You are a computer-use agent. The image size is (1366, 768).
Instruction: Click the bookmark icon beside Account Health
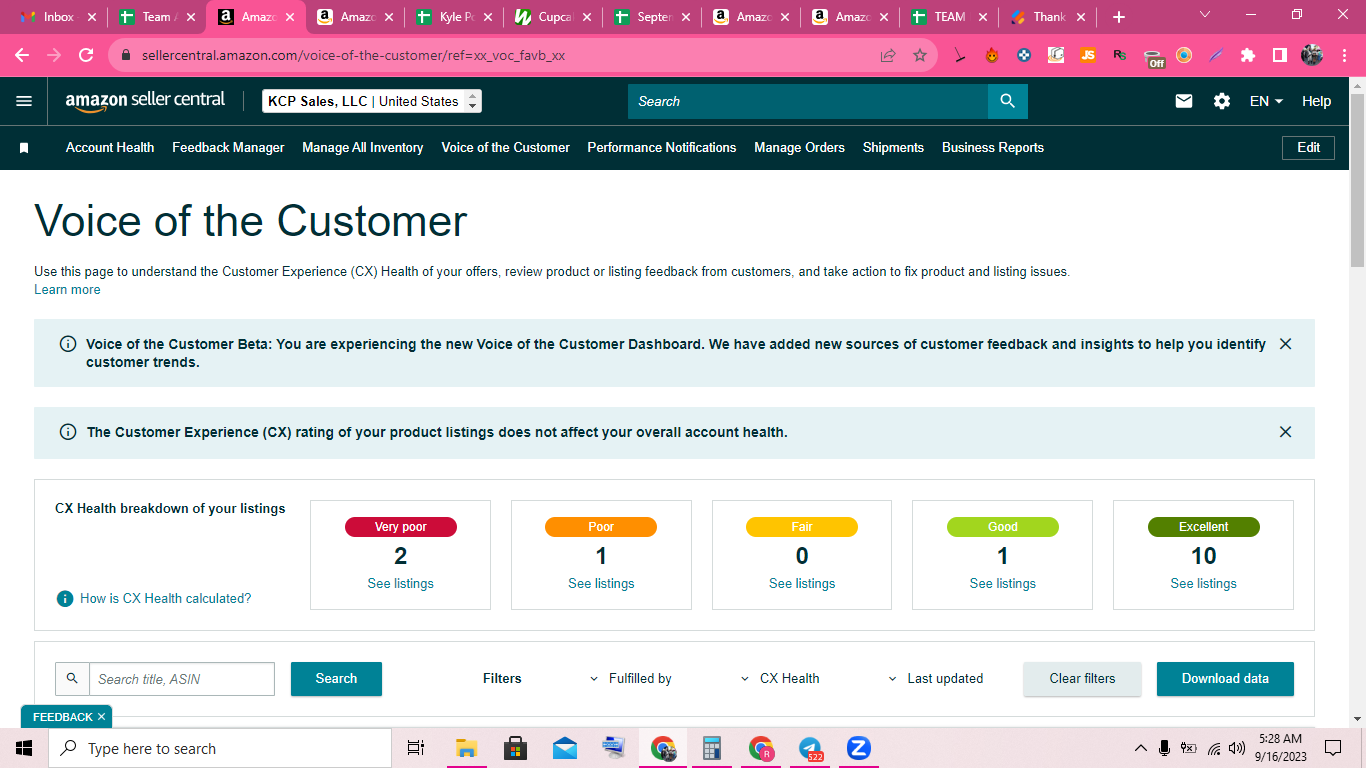[x=24, y=148]
